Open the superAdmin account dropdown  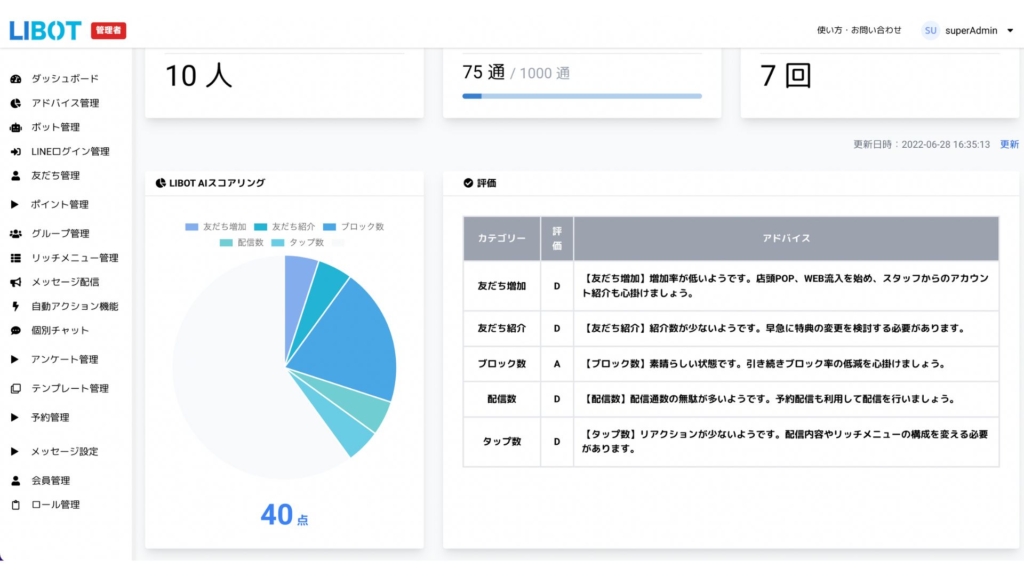coord(1009,31)
